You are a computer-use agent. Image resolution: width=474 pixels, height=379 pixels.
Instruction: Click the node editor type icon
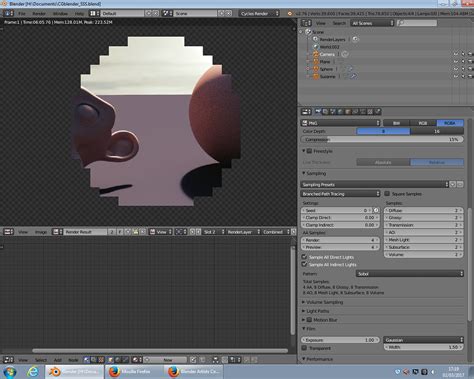pos(8,360)
